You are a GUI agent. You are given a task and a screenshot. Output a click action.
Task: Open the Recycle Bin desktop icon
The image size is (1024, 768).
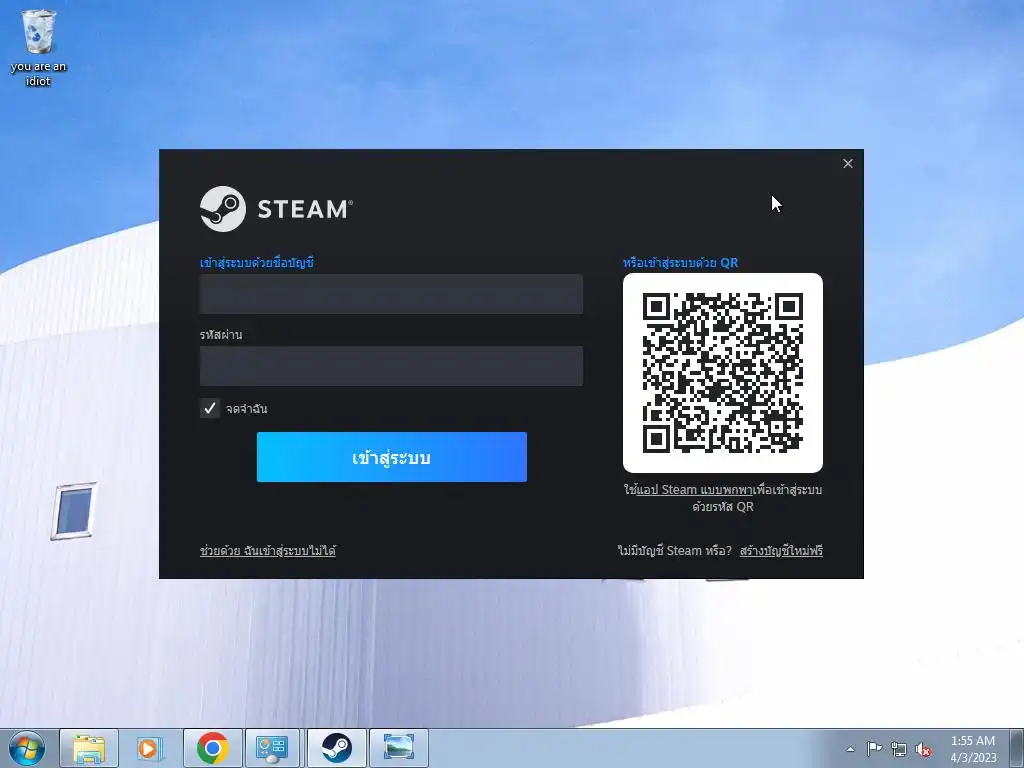point(38,48)
